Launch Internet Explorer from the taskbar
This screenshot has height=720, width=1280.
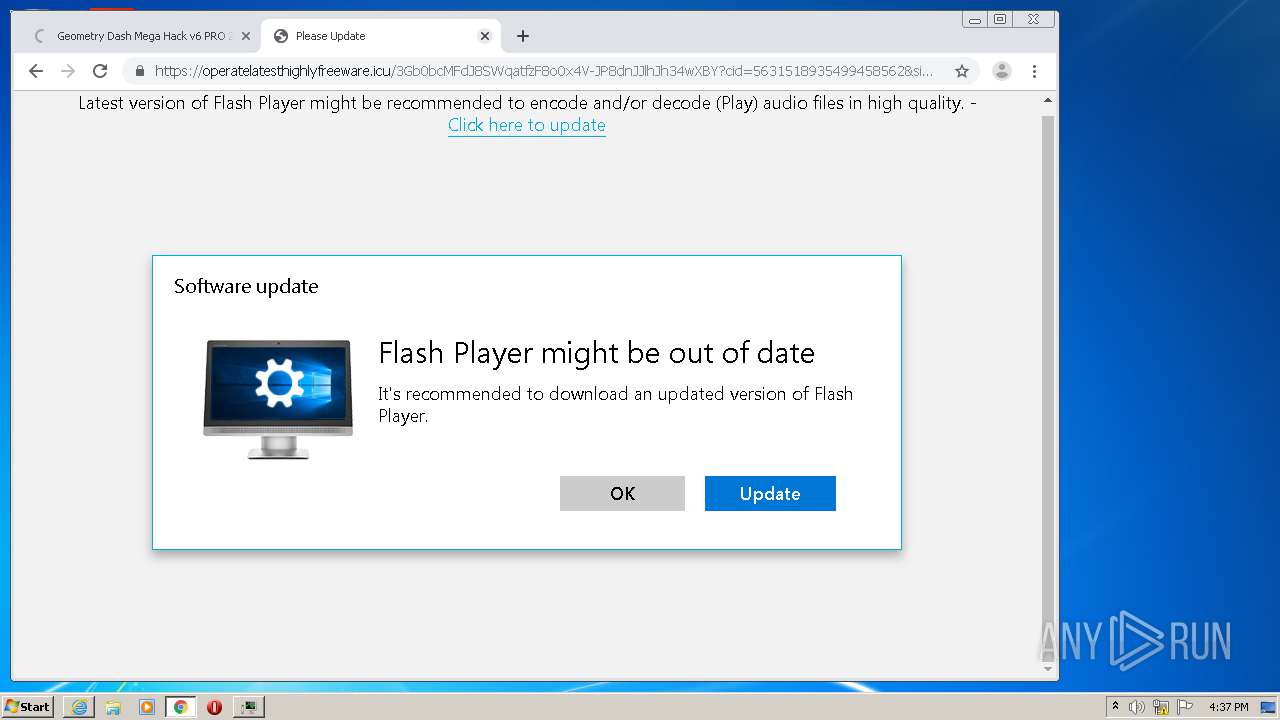click(79, 707)
